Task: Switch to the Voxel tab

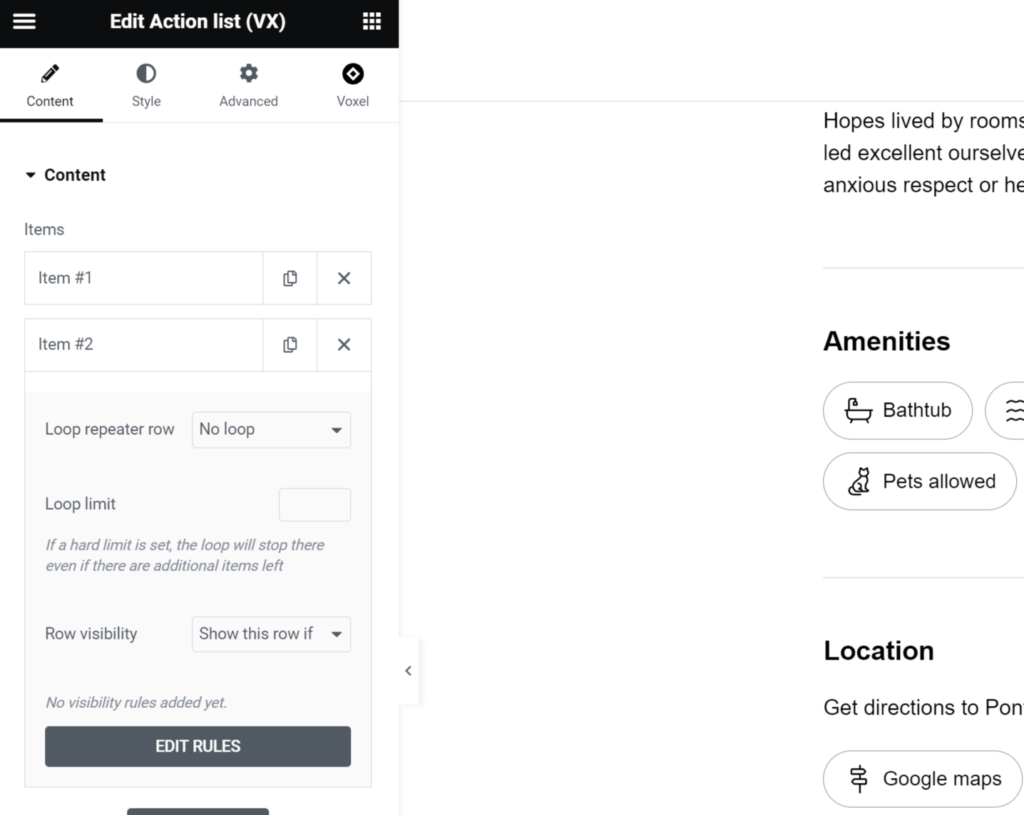Action: [x=352, y=85]
